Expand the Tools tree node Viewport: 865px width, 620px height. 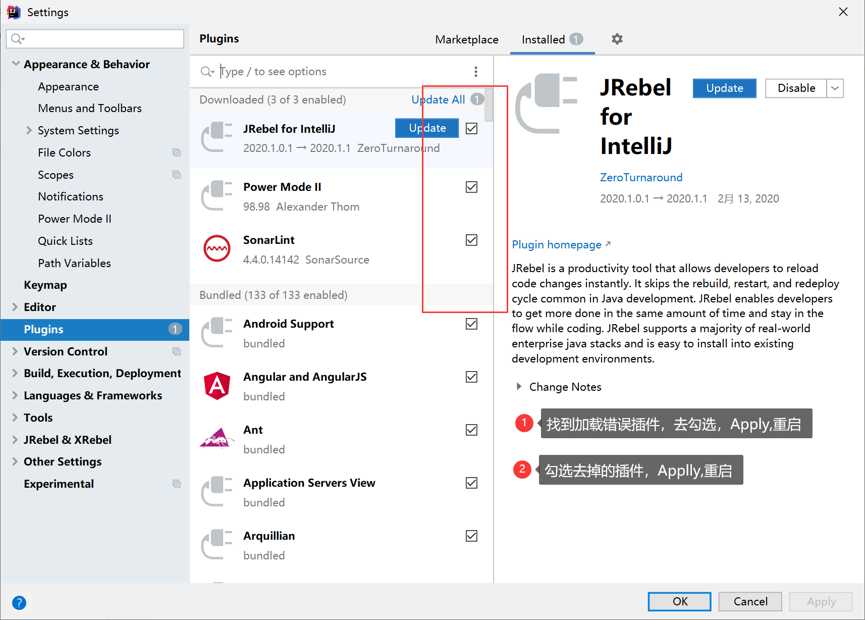[15, 418]
